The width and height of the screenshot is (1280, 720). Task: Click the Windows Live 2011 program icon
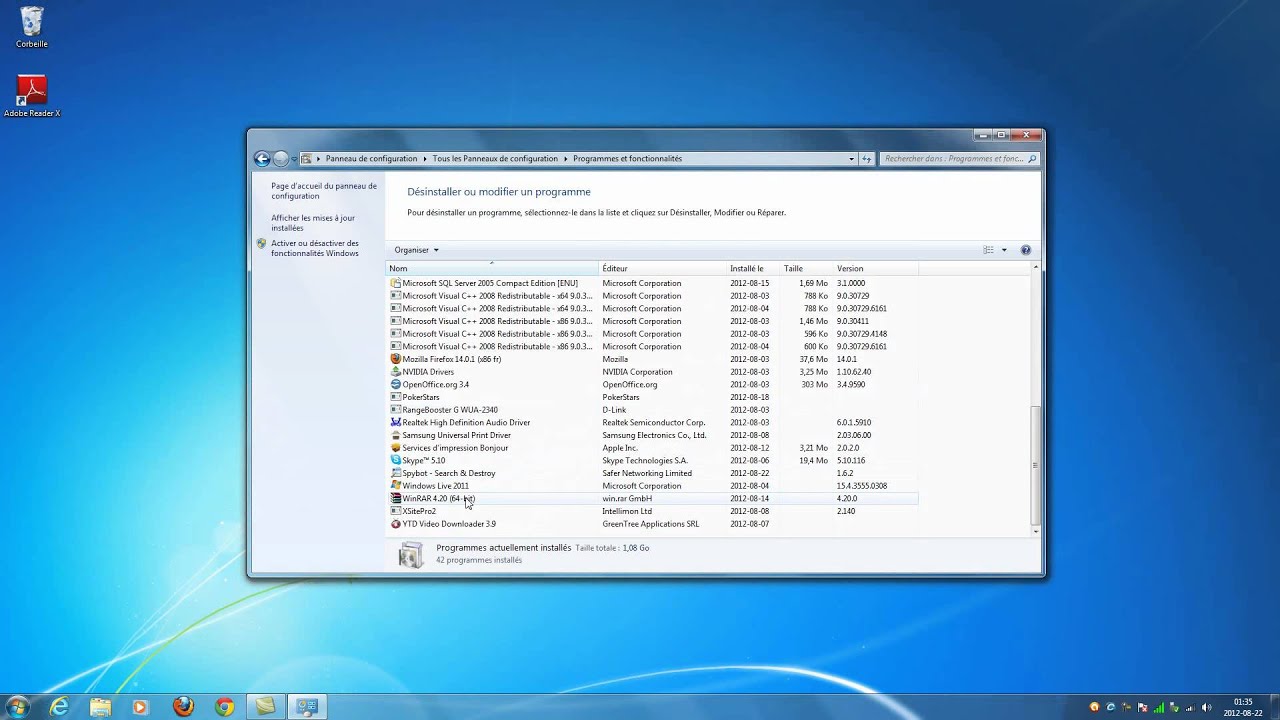pos(395,486)
